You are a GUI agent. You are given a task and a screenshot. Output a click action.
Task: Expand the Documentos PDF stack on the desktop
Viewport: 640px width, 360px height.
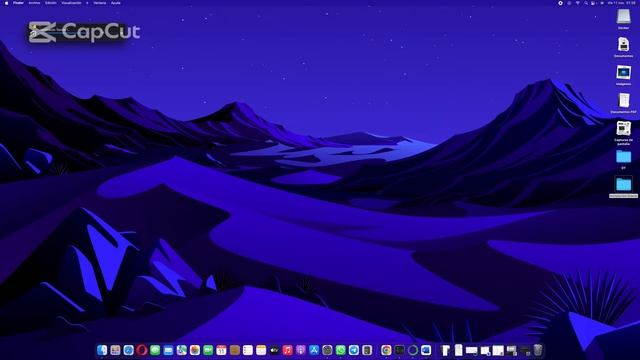(x=624, y=100)
